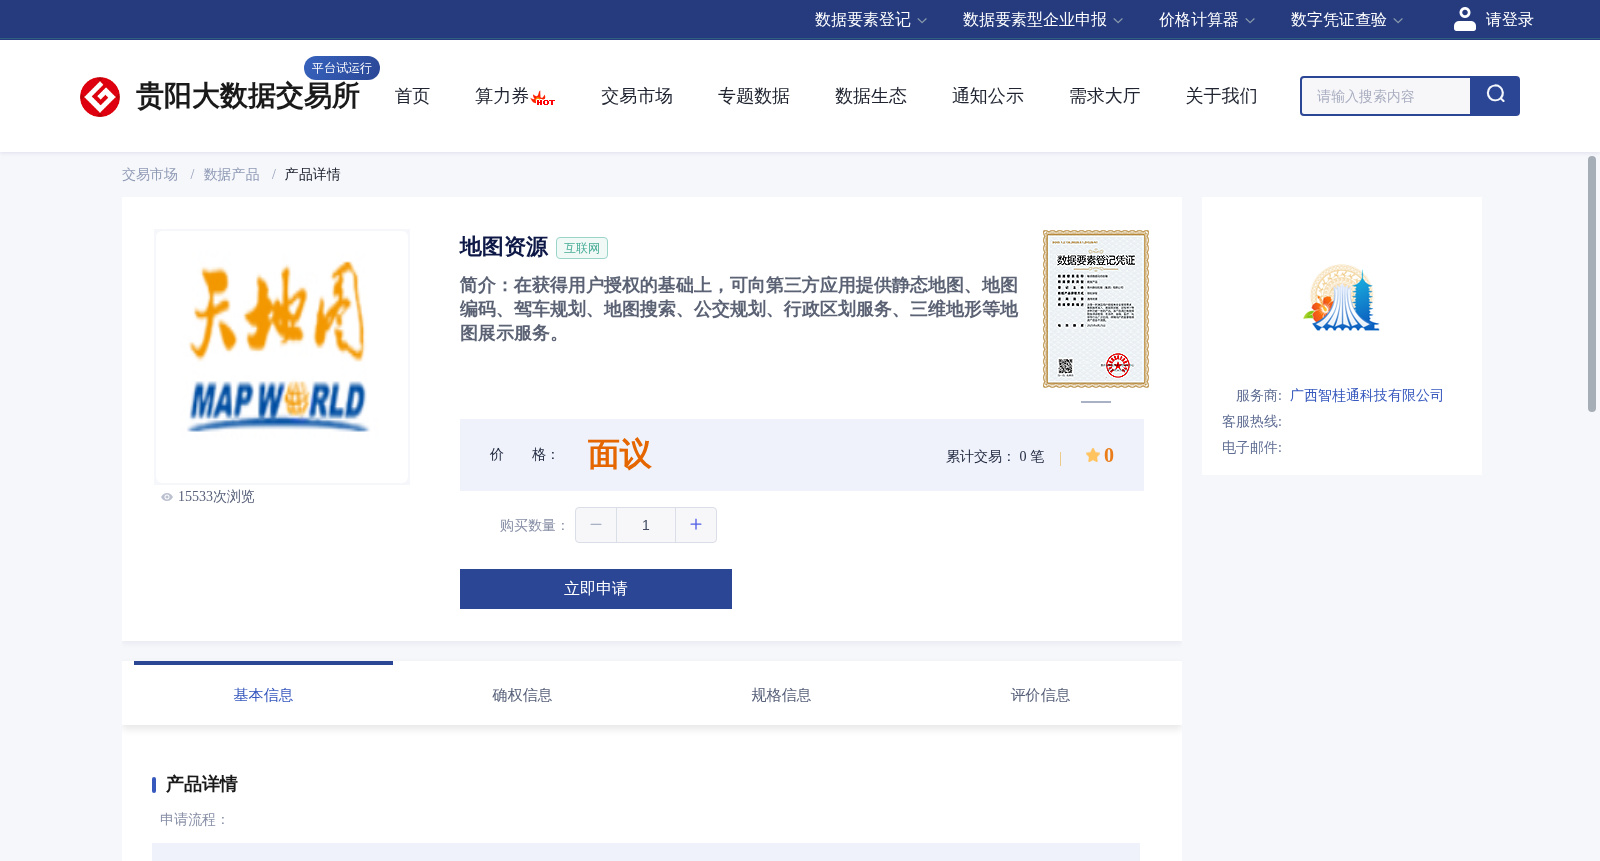1600x861 pixels.
Task: Click the red exchange logo icon
Action: point(100,97)
